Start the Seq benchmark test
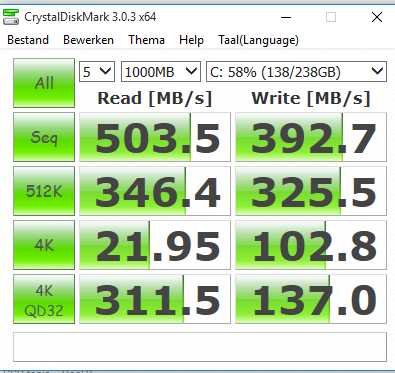 click(x=44, y=137)
